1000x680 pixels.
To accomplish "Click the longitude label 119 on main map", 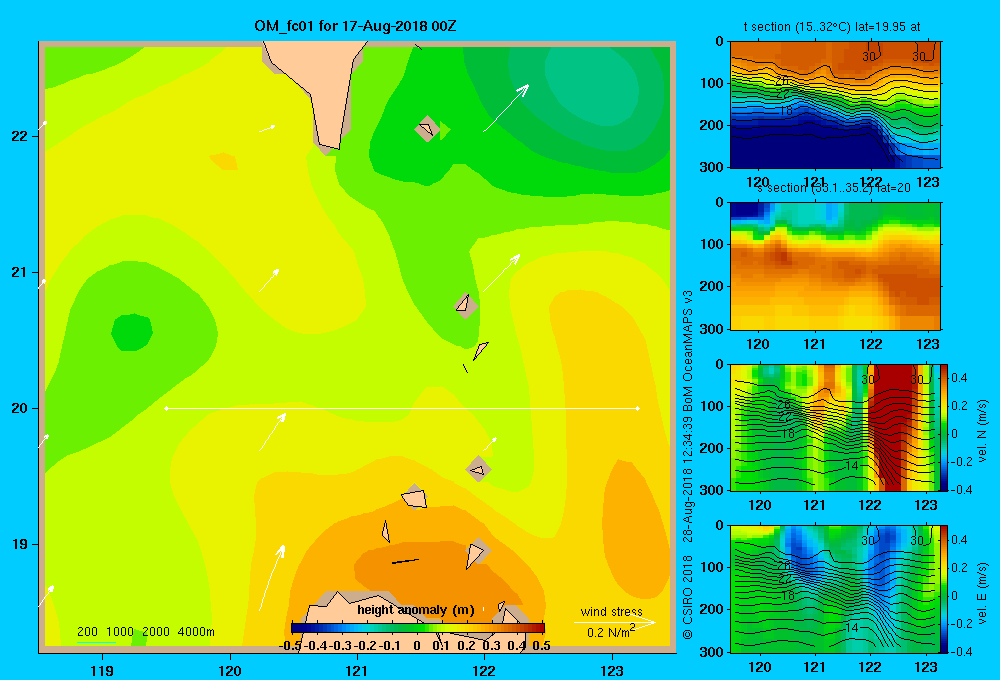I will [102, 670].
